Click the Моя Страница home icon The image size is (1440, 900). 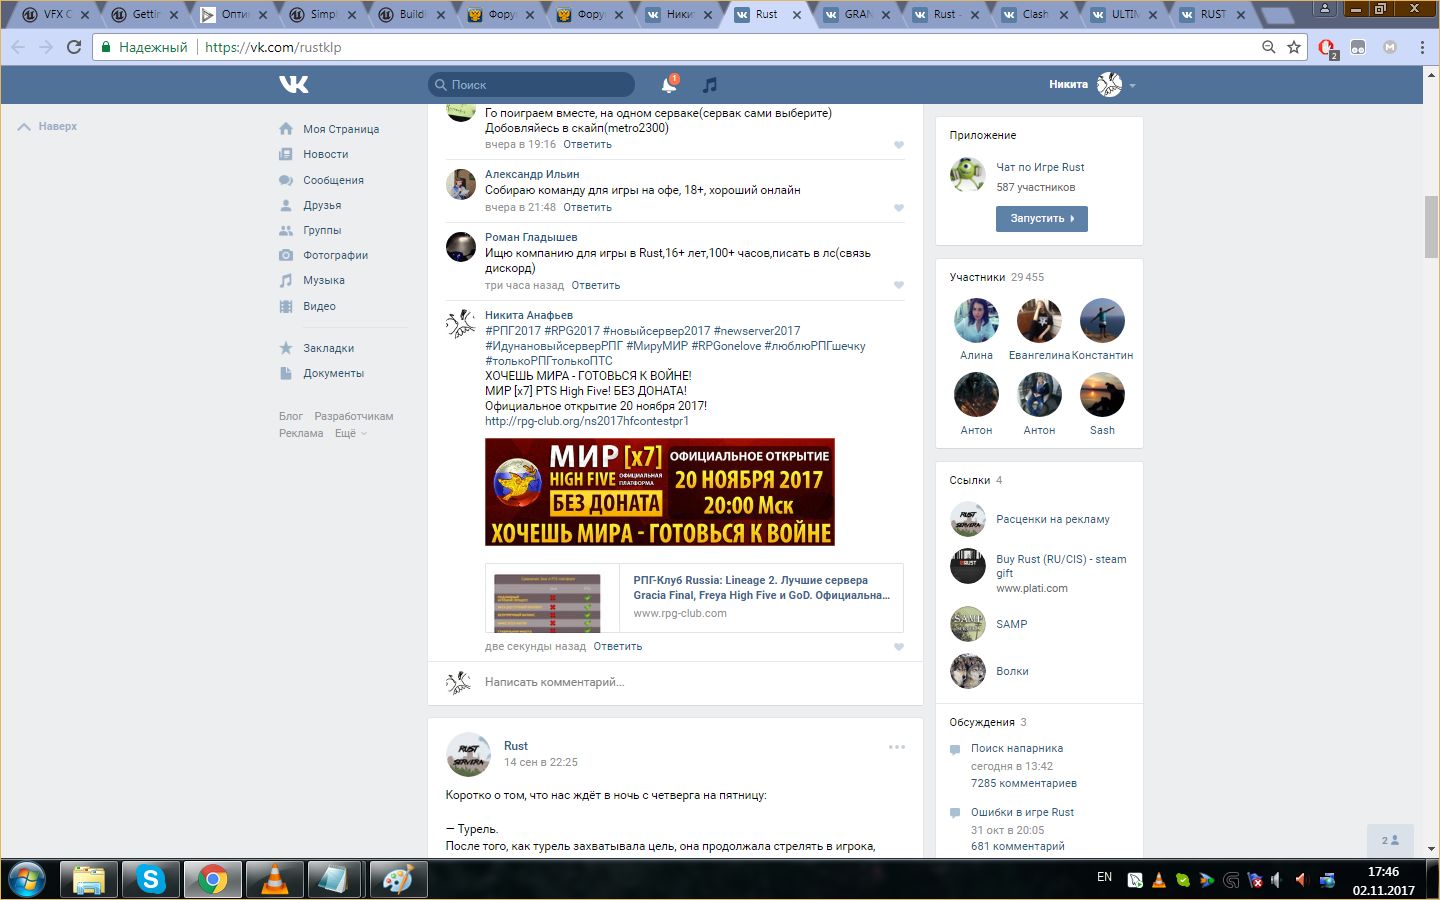coord(286,129)
